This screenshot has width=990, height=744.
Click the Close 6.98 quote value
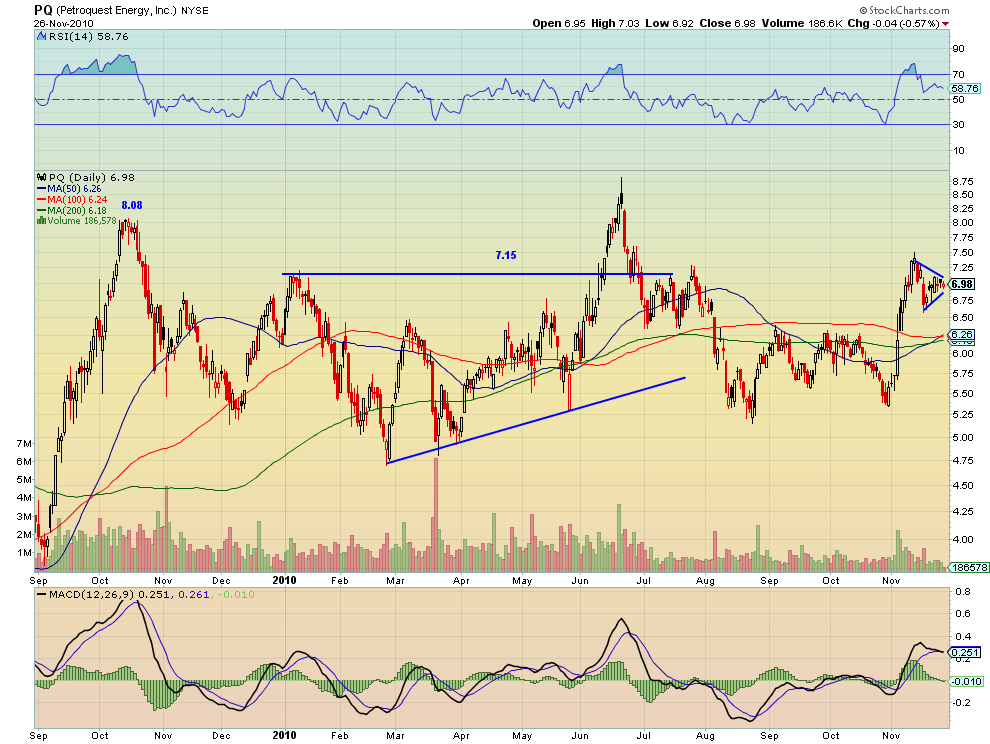pyautogui.click(x=727, y=23)
